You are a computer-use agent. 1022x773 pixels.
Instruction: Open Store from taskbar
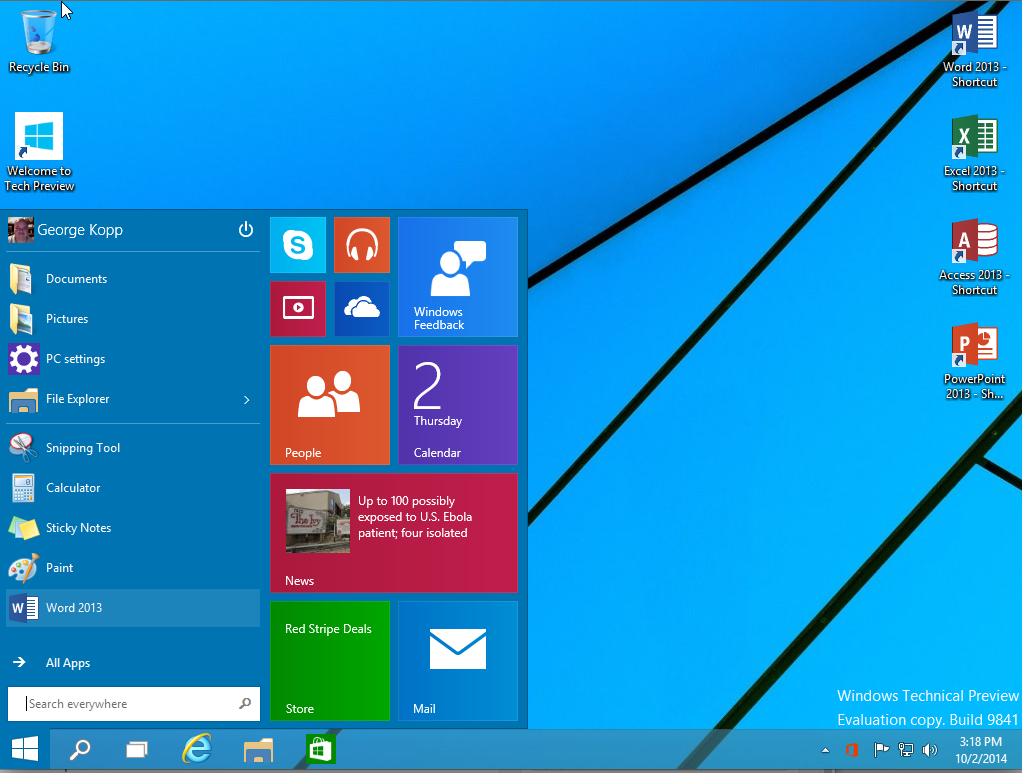pyautogui.click(x=320, y=750)
